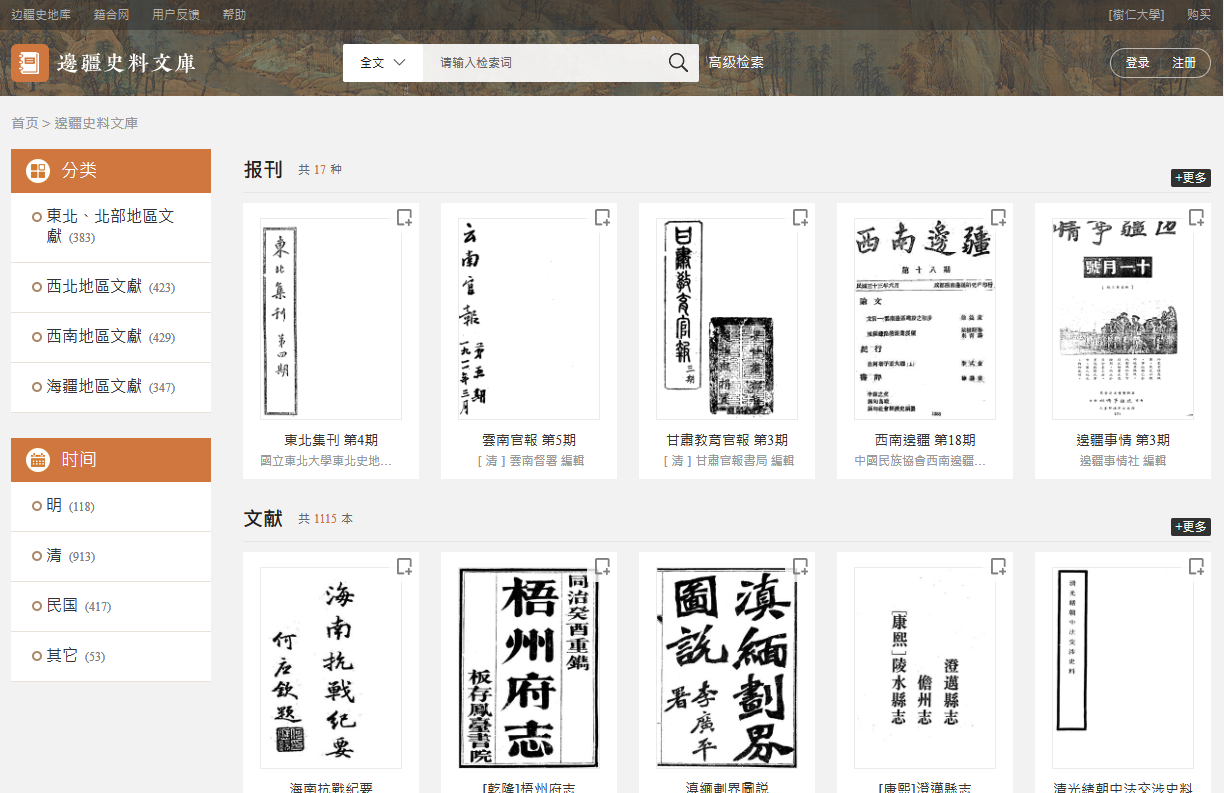Open 用户反馈 in top menu

176,15
